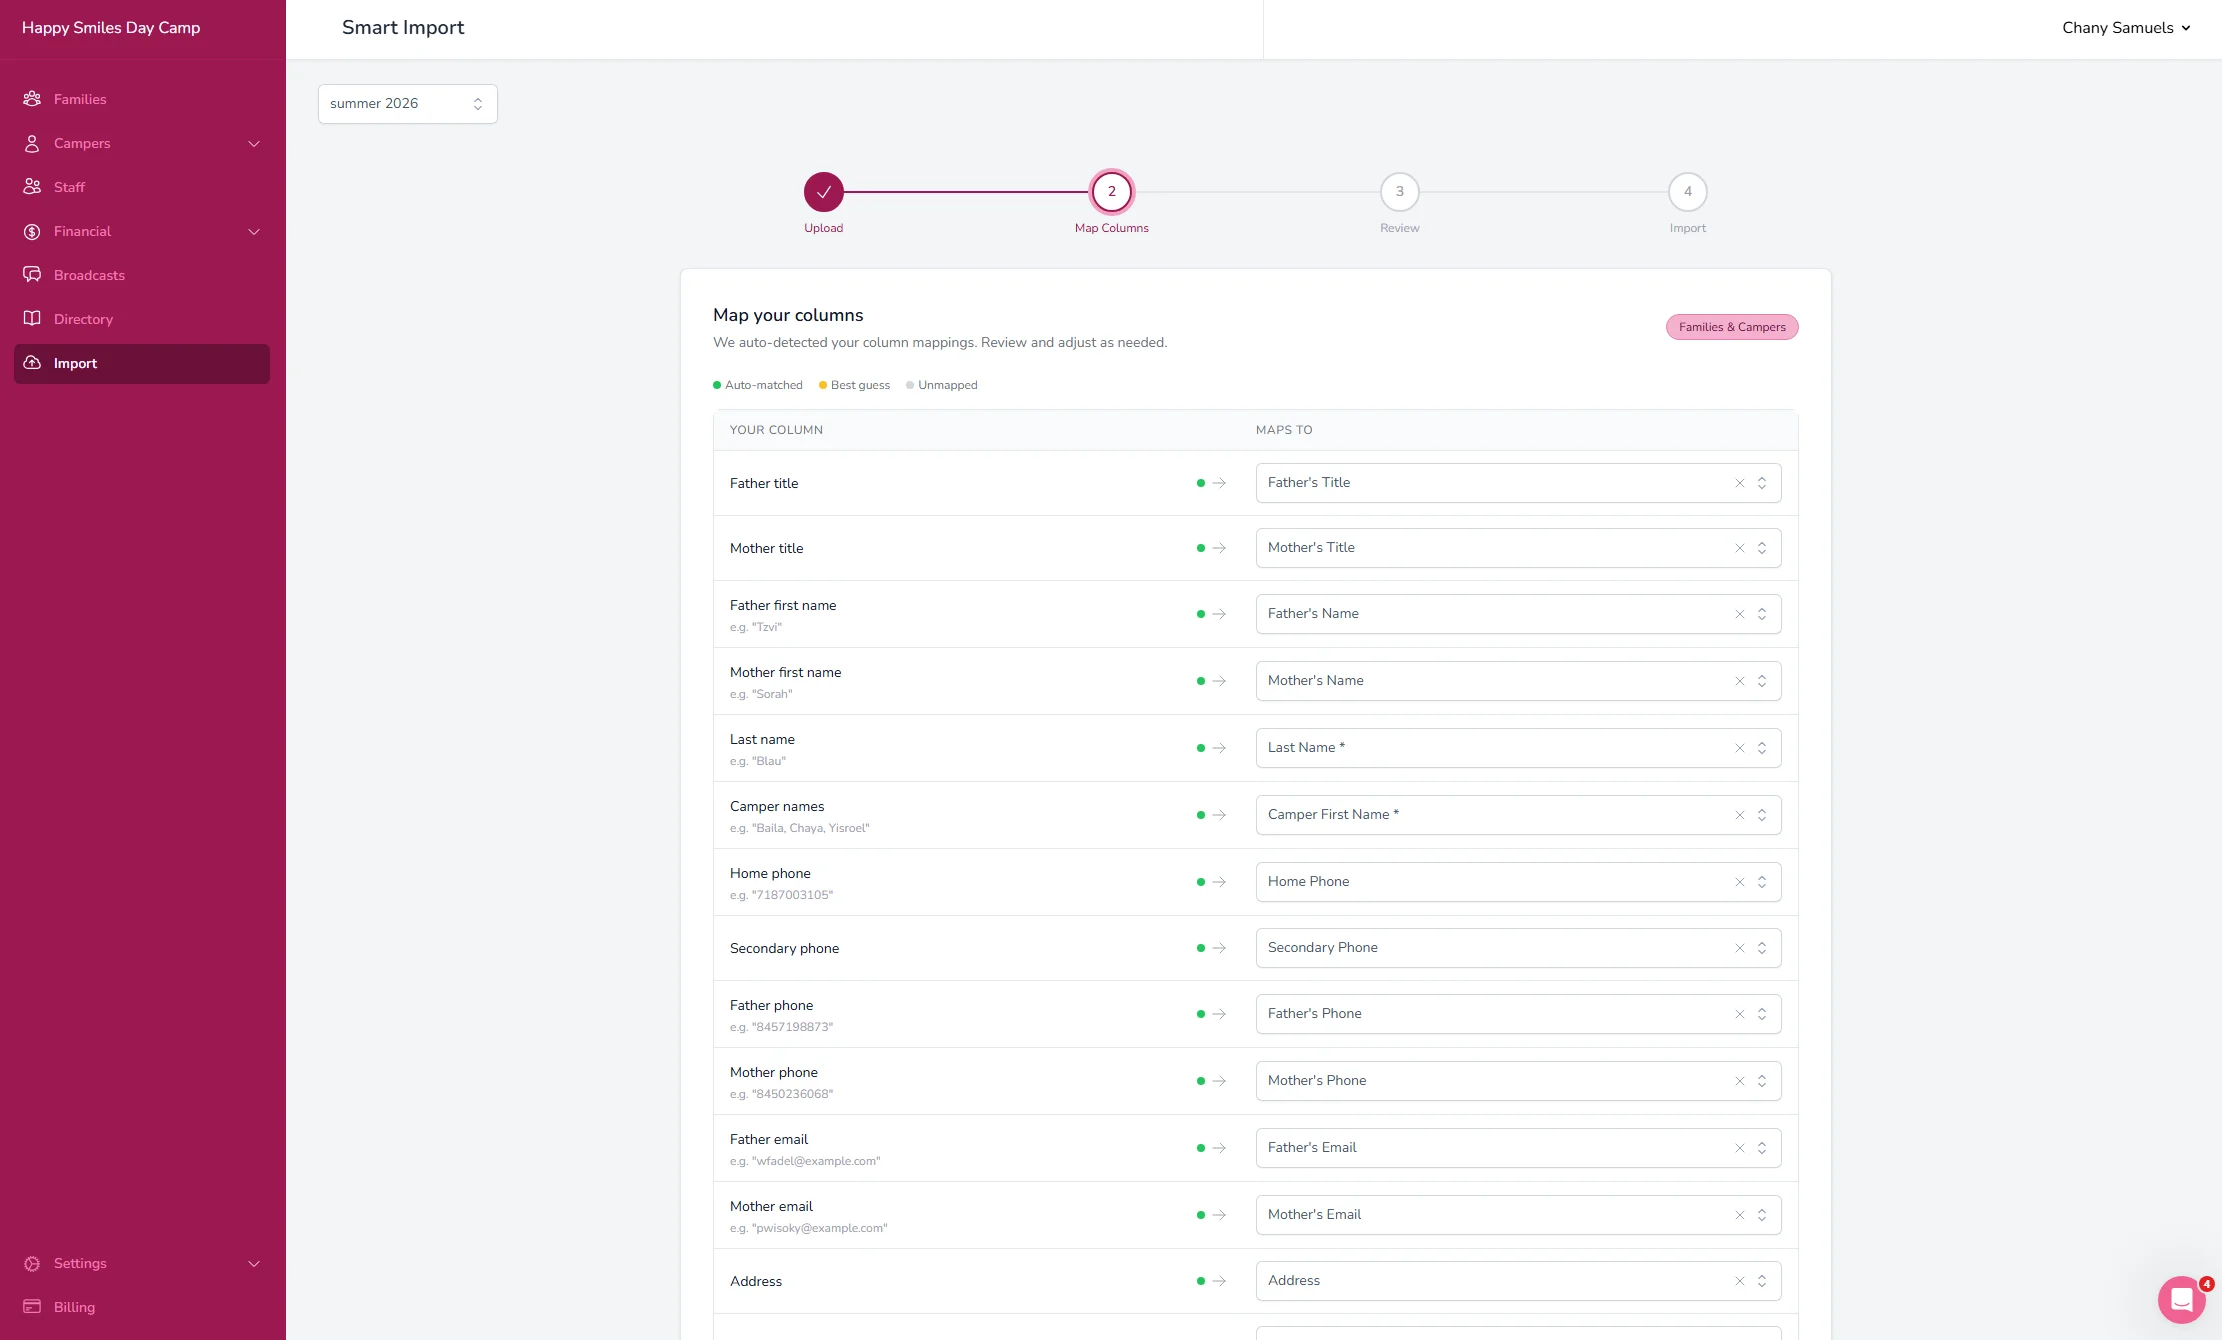
Task: Clear the Camper First Name mapping
Action: pyautogui.click(x=1740, y=815)
